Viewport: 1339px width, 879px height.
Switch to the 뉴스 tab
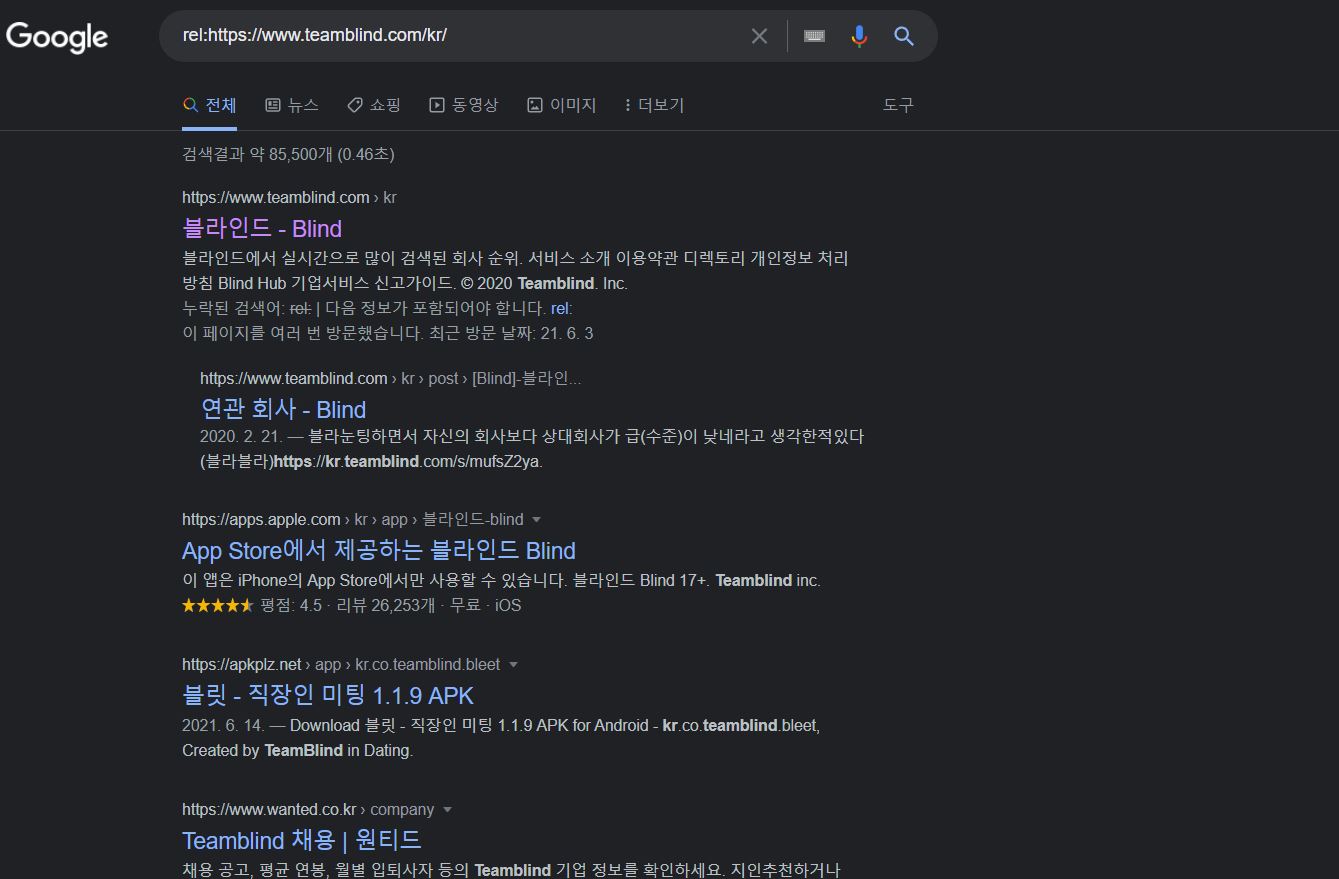point(292,105)
